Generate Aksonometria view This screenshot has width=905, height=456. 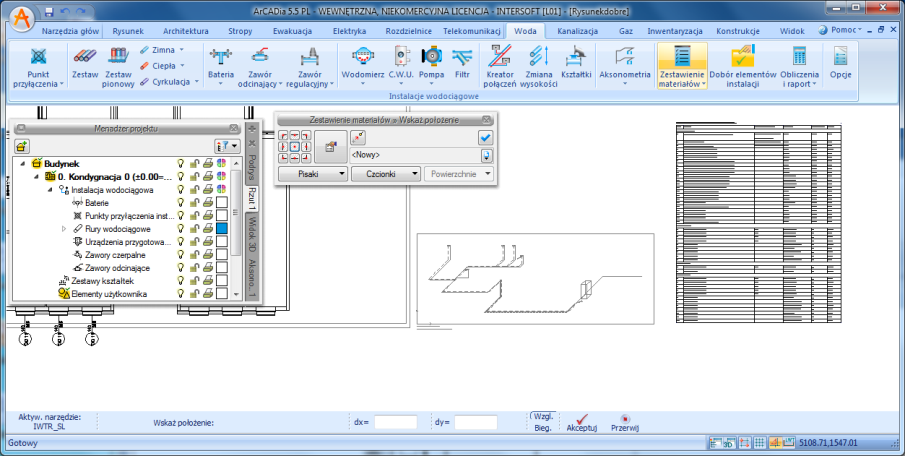[625, 67]
